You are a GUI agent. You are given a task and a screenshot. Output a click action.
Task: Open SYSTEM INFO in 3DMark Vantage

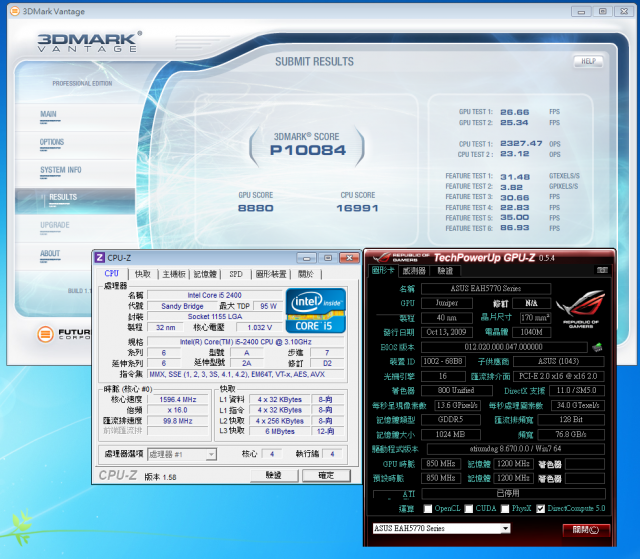click(x=61, y=170)
